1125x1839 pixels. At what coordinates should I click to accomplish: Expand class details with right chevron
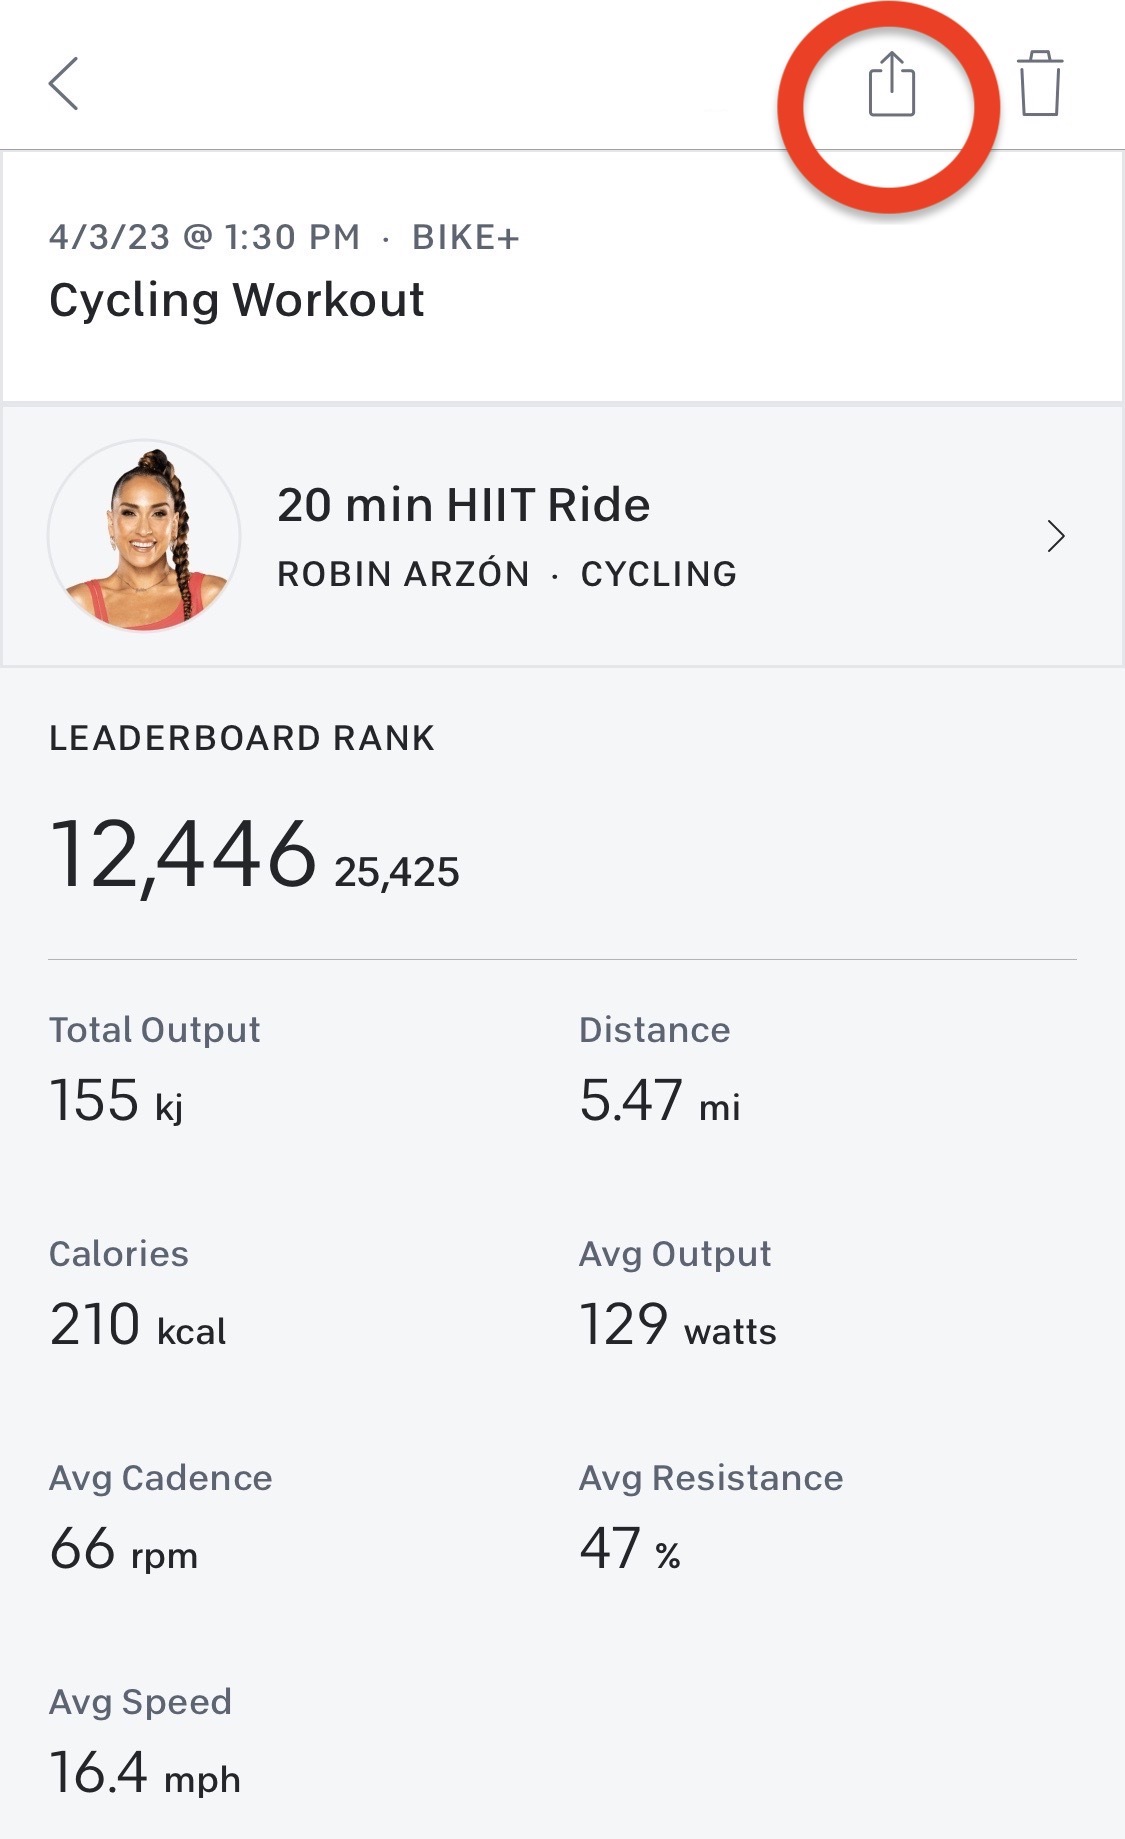click(1056, 537)
